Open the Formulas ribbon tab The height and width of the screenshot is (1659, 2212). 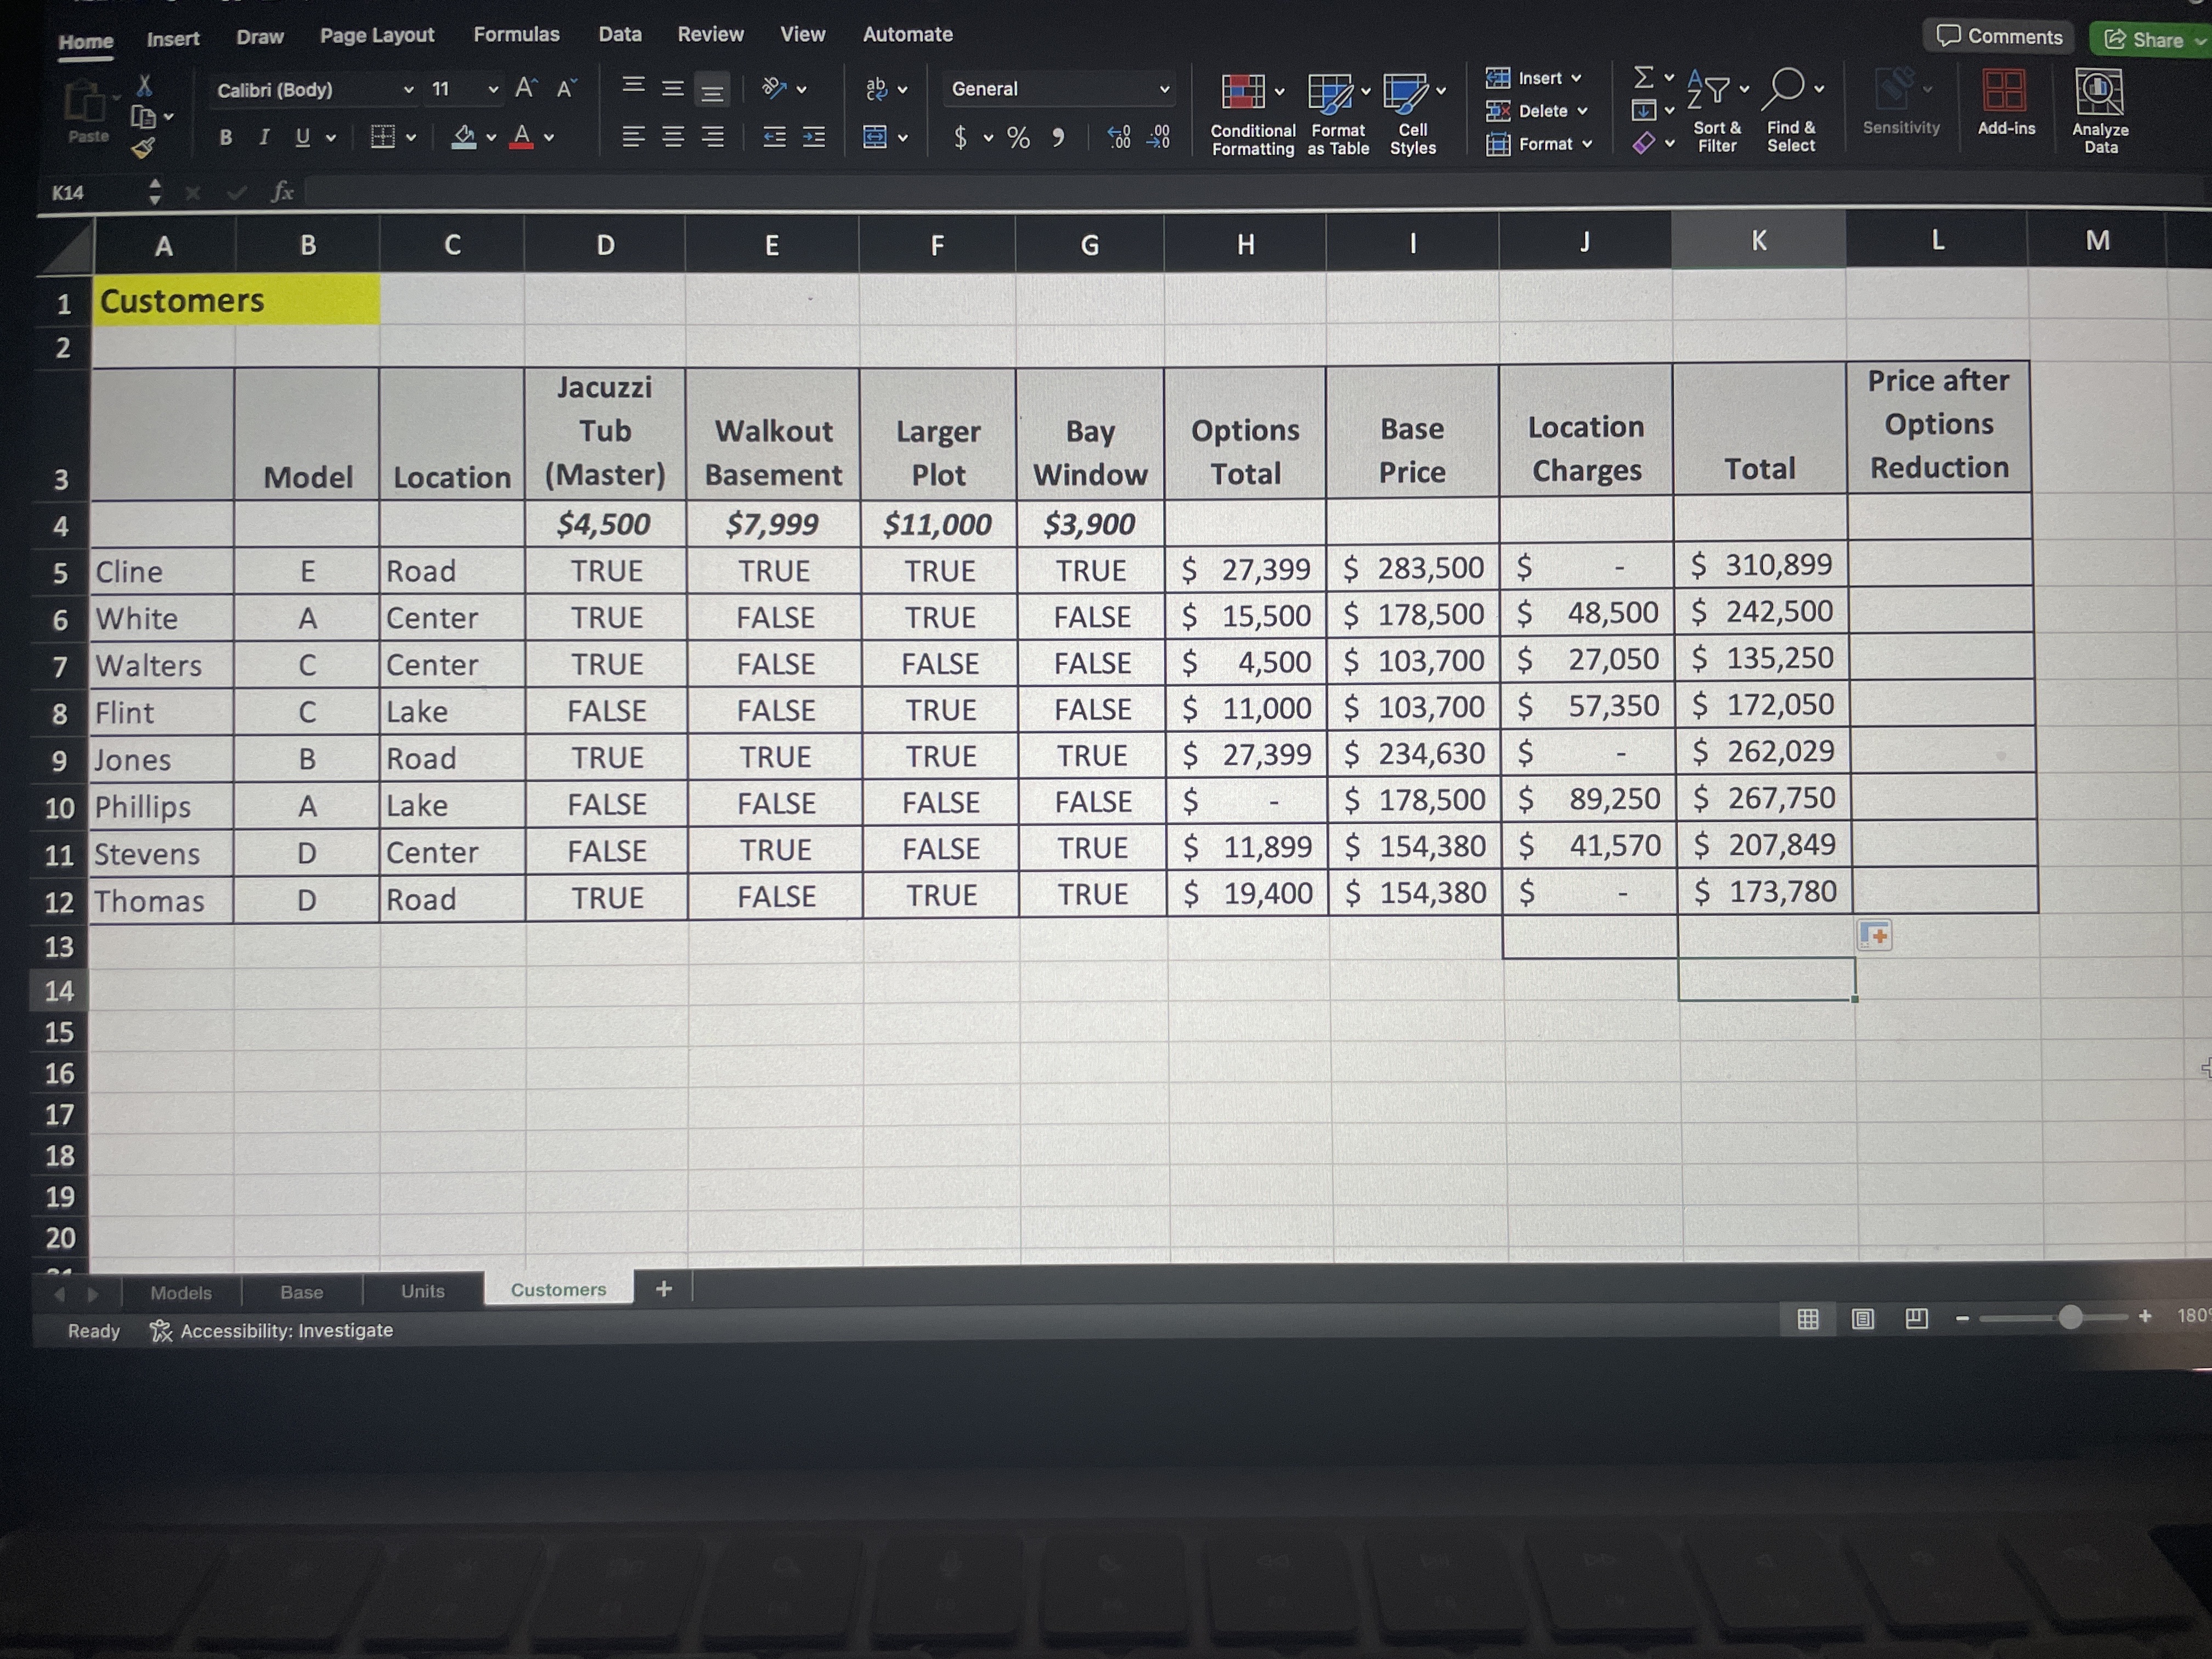point(516,34)
